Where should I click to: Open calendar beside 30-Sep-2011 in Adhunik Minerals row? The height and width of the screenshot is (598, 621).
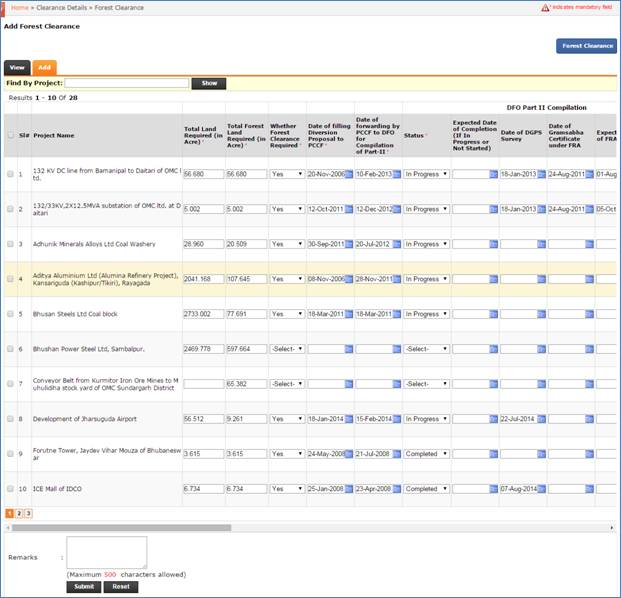click(x=349, y=244)
